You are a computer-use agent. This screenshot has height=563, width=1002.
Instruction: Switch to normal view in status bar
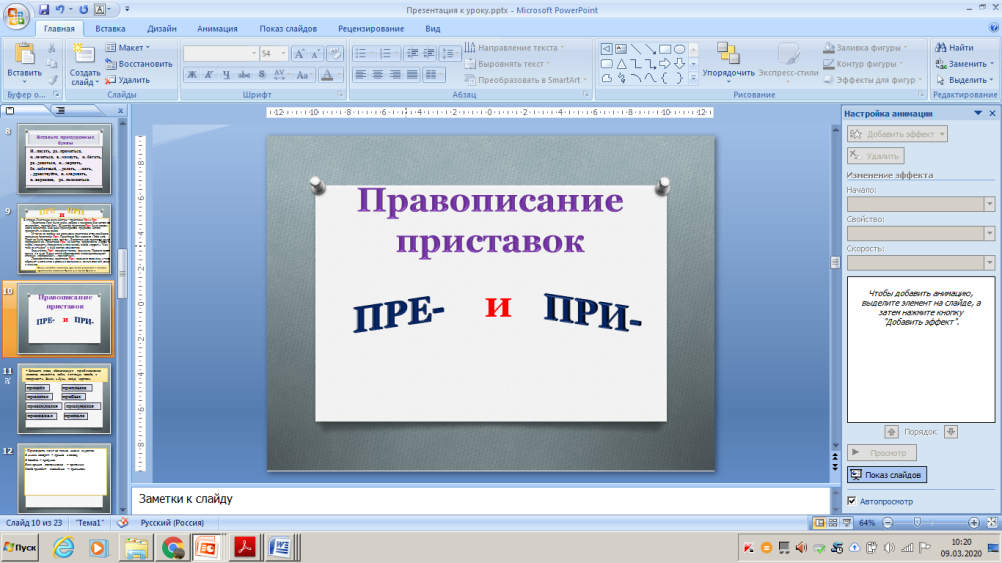click(x=819, y=523)
